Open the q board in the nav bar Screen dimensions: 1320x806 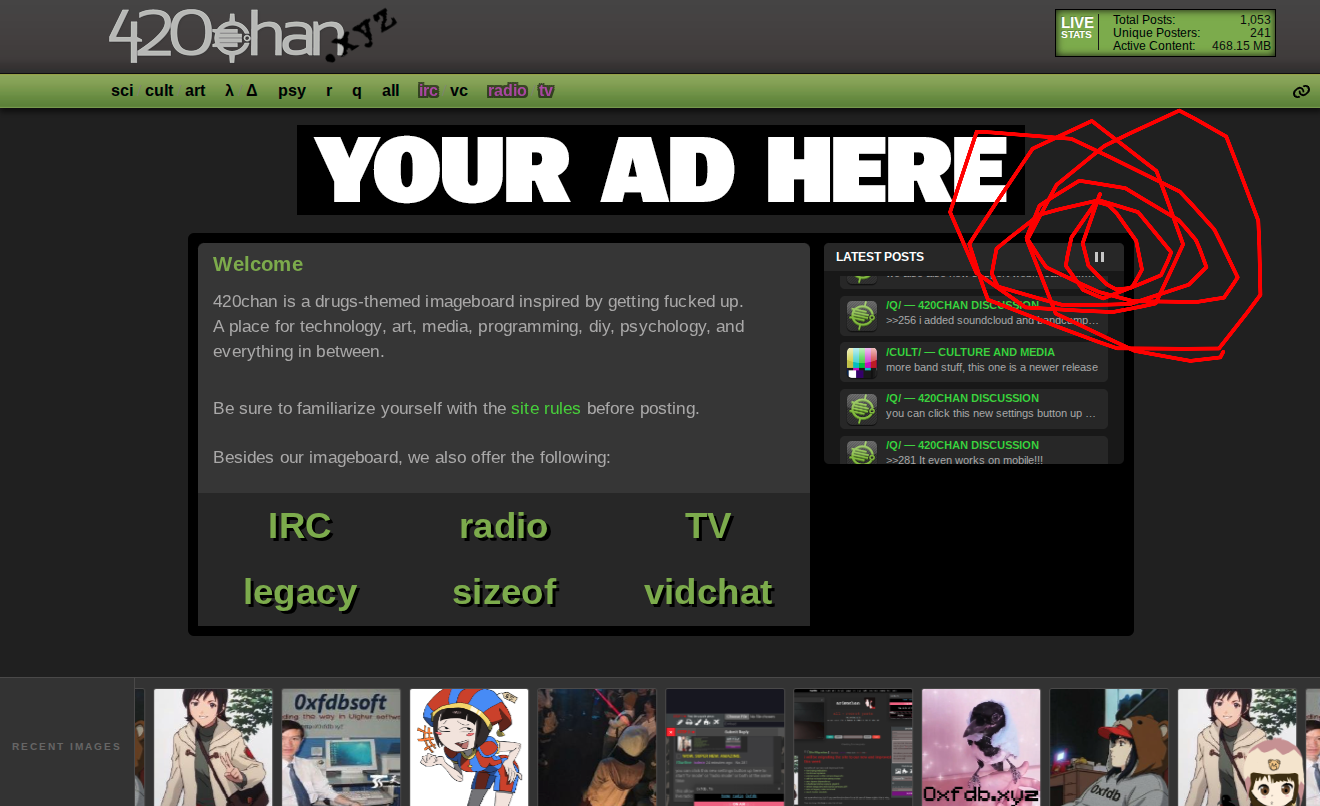pos(357,91)
